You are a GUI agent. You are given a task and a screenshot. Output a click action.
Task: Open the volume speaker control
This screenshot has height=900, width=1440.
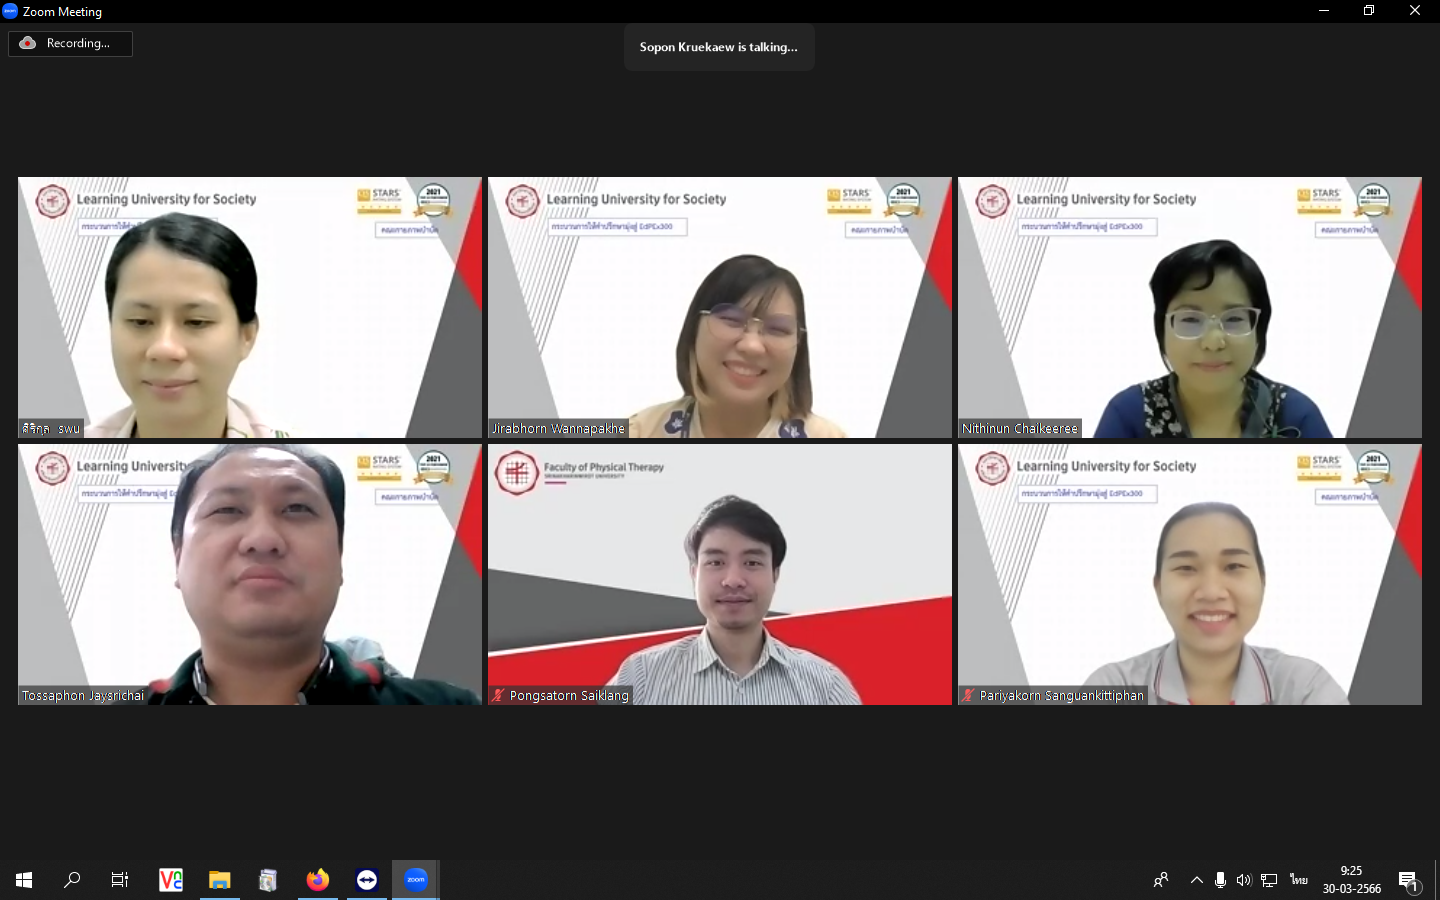[x=1244, y=880]
